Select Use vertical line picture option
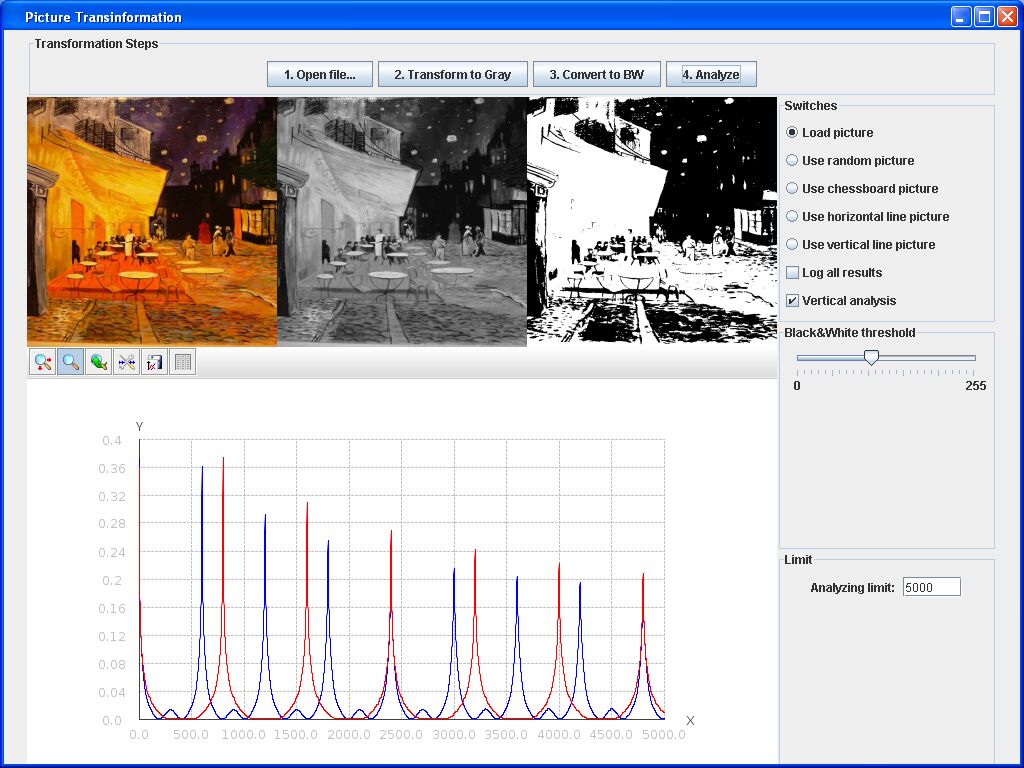This screenshot has height=768, width=1024. [793, 244]
